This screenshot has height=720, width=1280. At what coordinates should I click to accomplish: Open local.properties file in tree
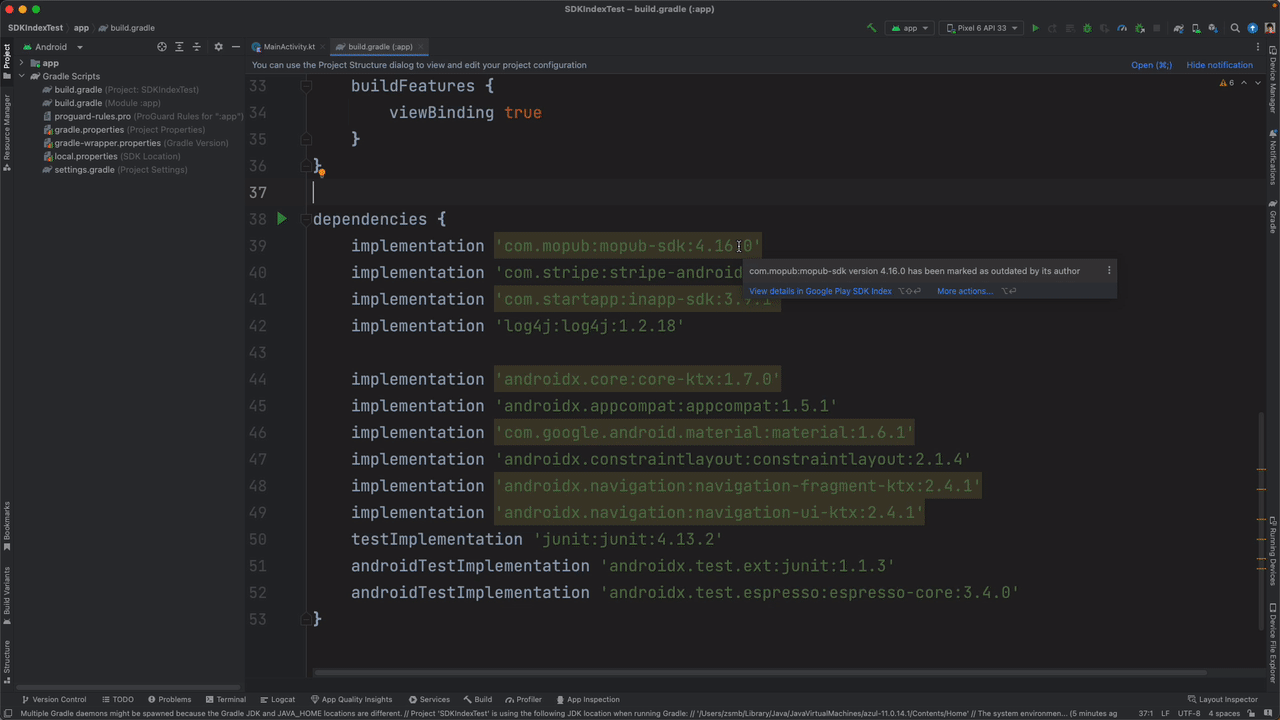[x=111, y=157]
